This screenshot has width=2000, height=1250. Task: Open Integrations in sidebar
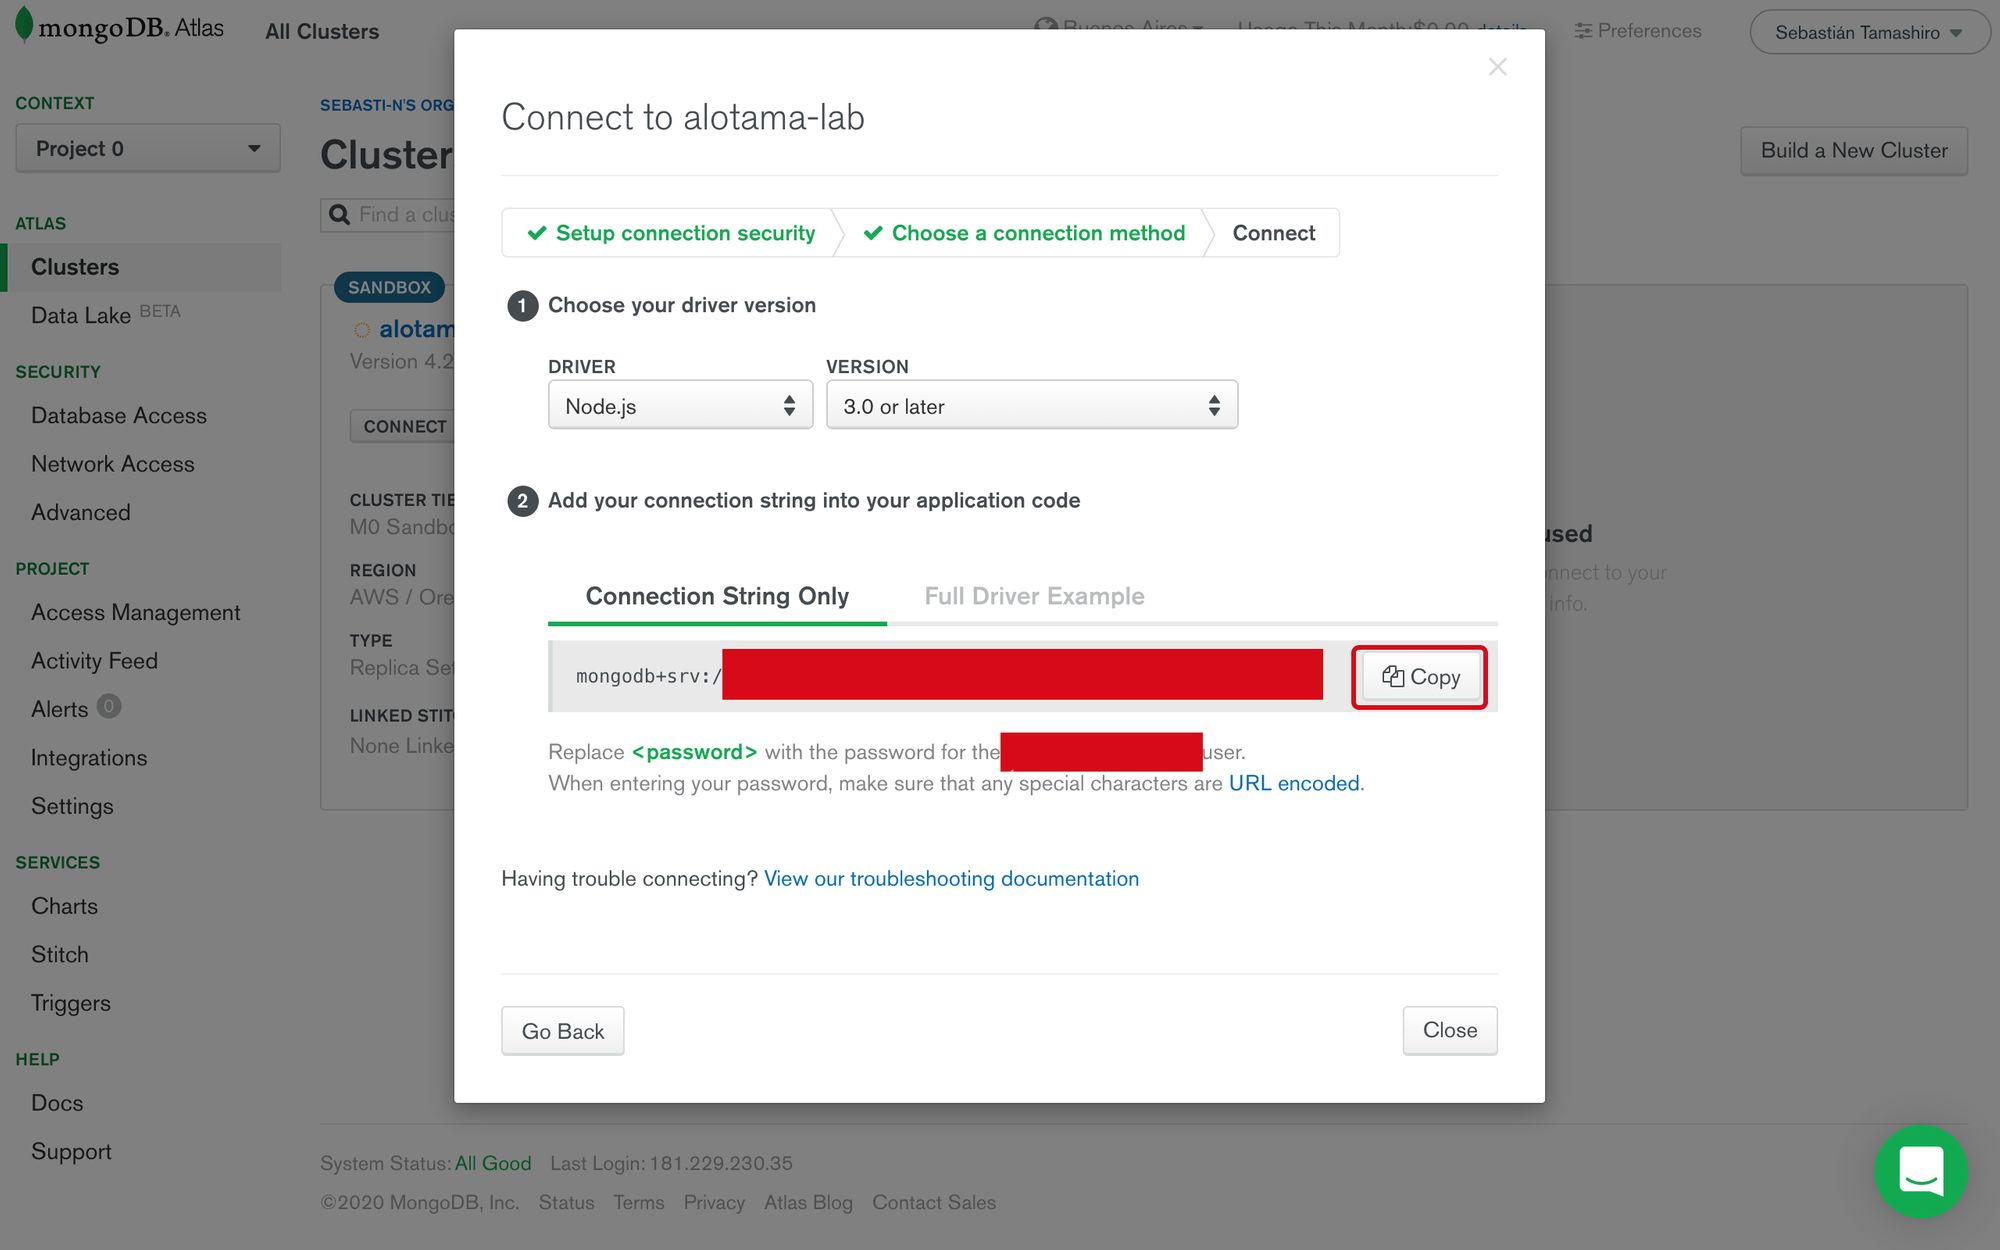coord(89,758)
